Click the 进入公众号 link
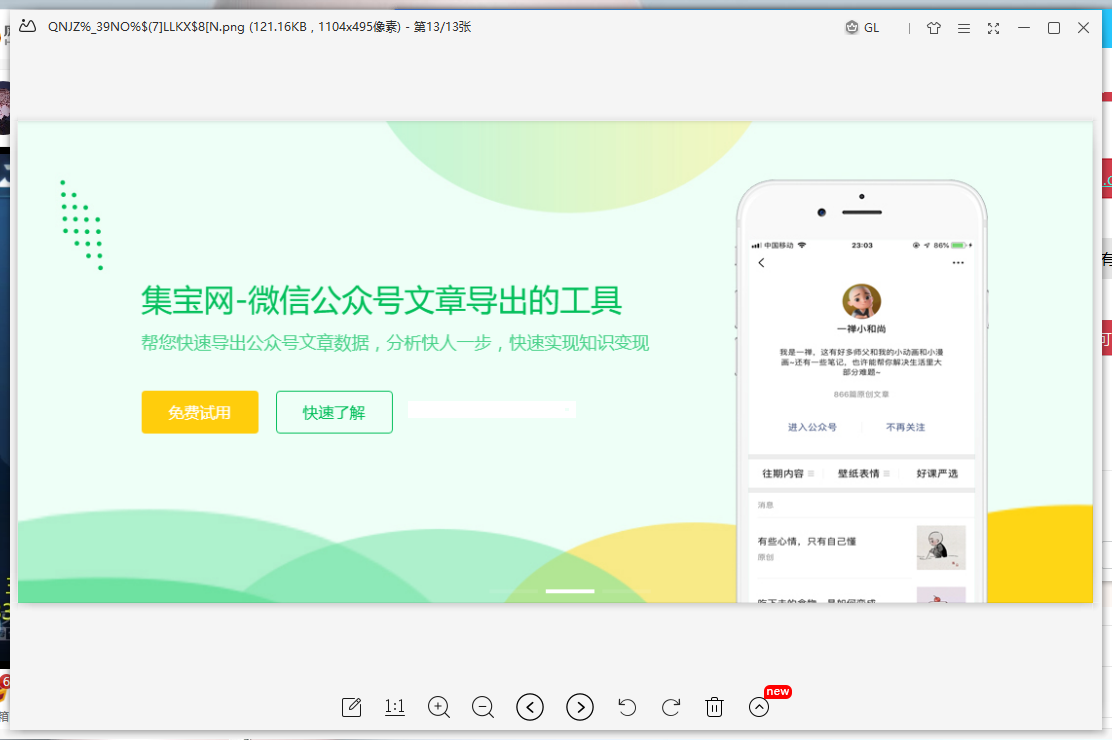The image size is (1112, 740). [812, 427]
